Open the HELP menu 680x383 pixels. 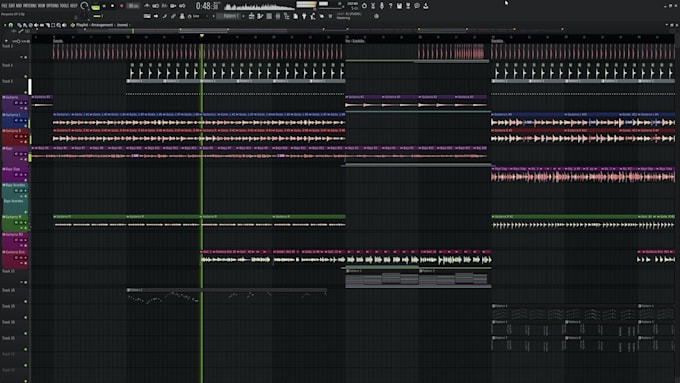coord(74,6)
